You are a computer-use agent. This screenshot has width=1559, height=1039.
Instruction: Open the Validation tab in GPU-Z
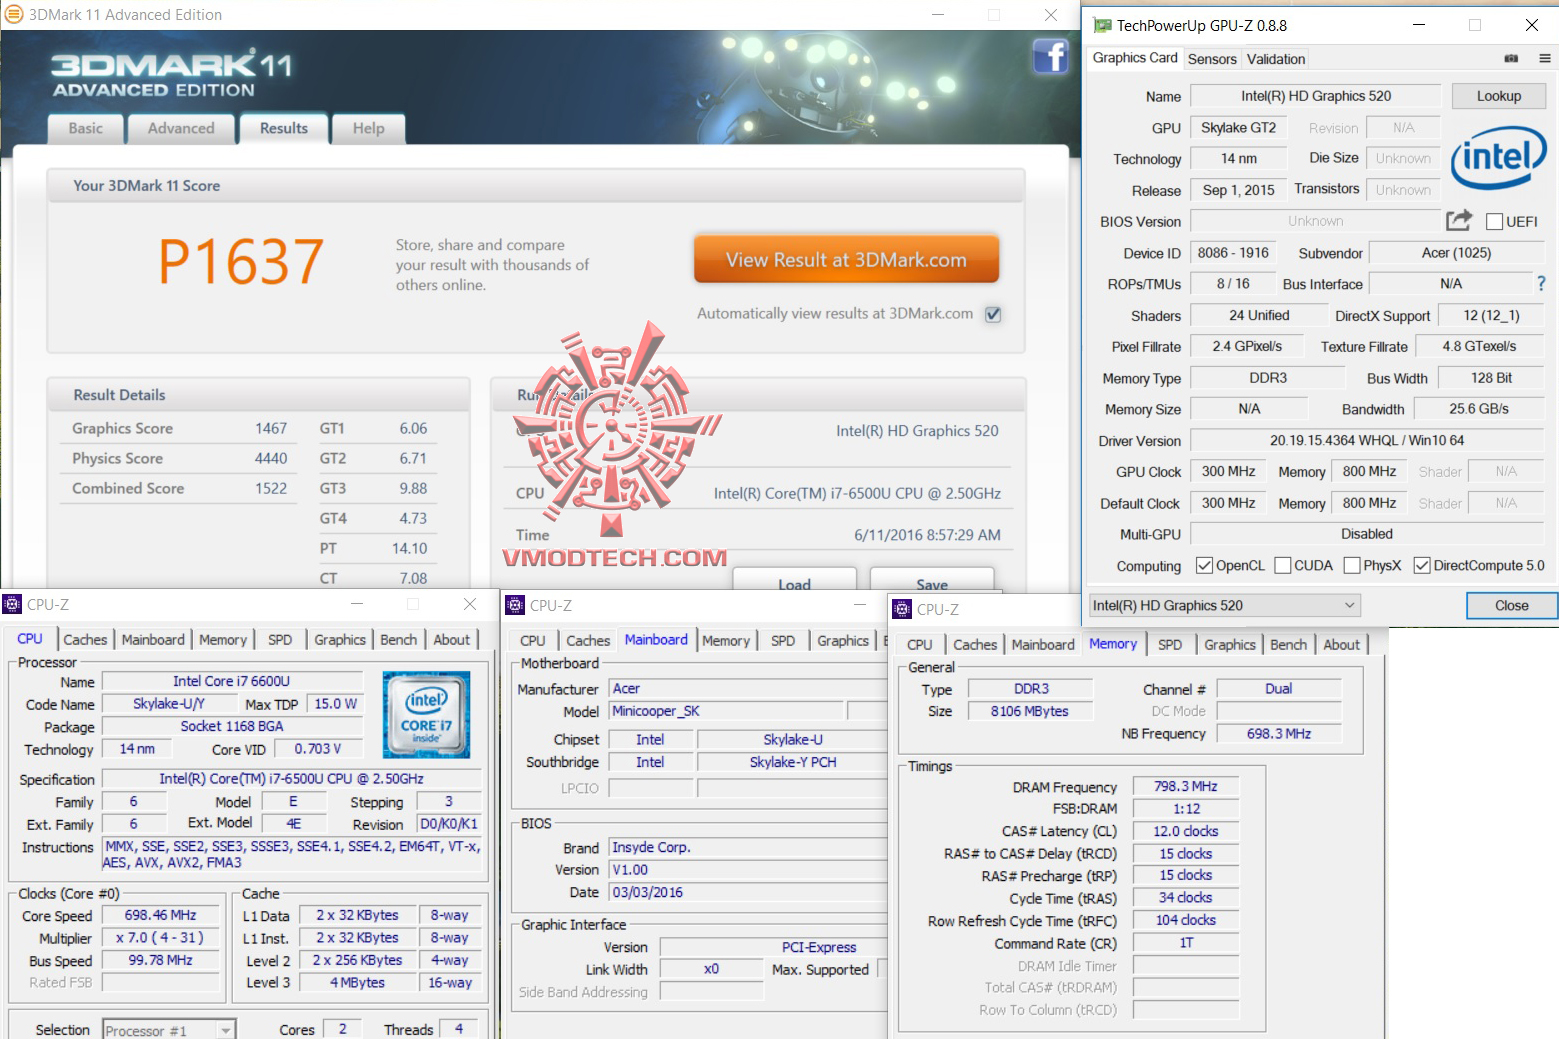click(x=1276, y=59)
